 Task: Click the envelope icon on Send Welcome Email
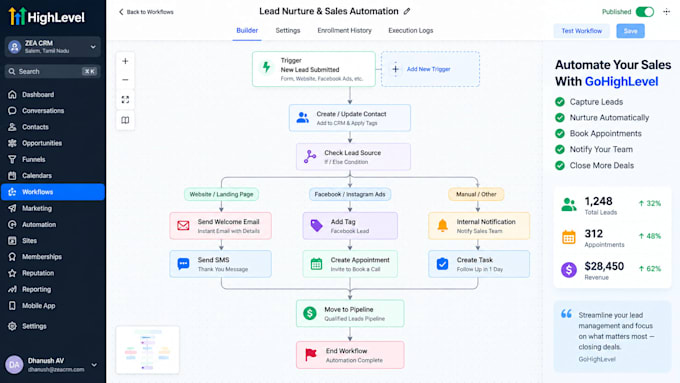183,226
